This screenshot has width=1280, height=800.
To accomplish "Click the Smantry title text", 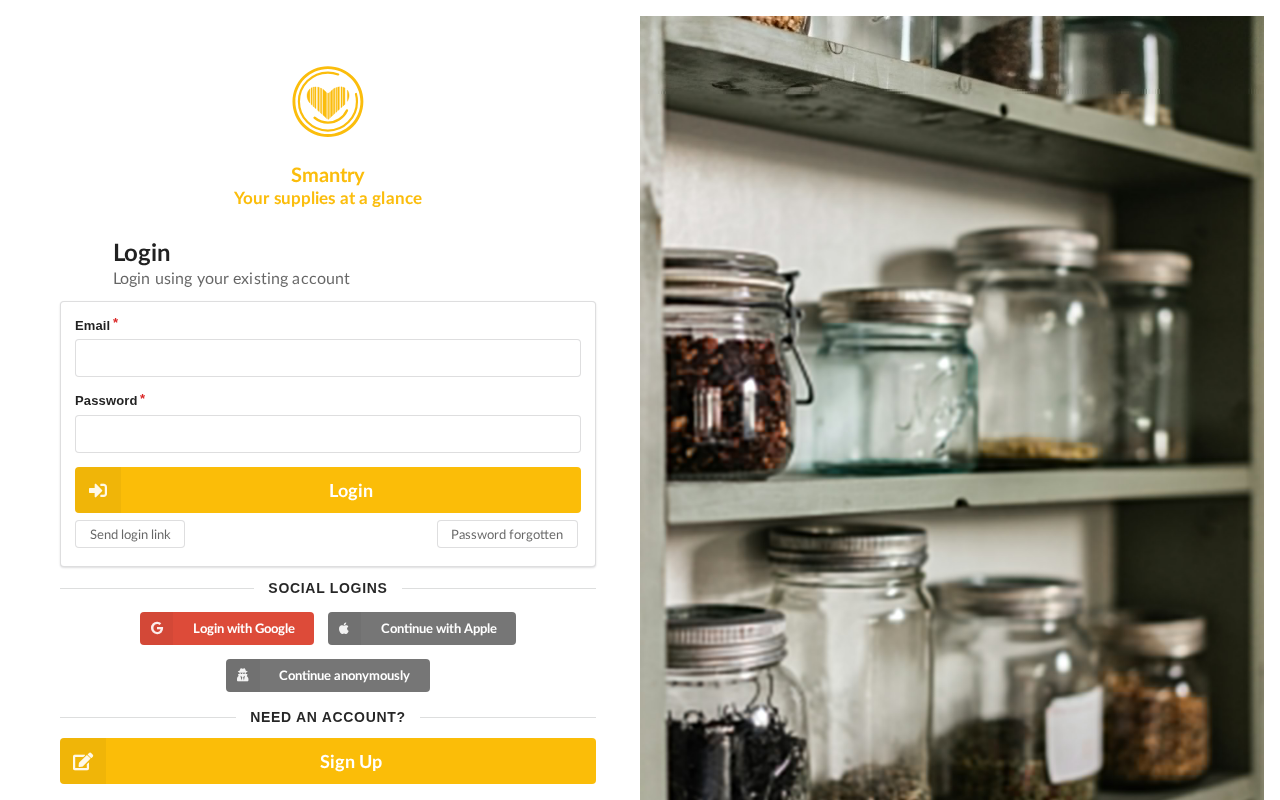I will pyautogui.click(x=328, y=175).
